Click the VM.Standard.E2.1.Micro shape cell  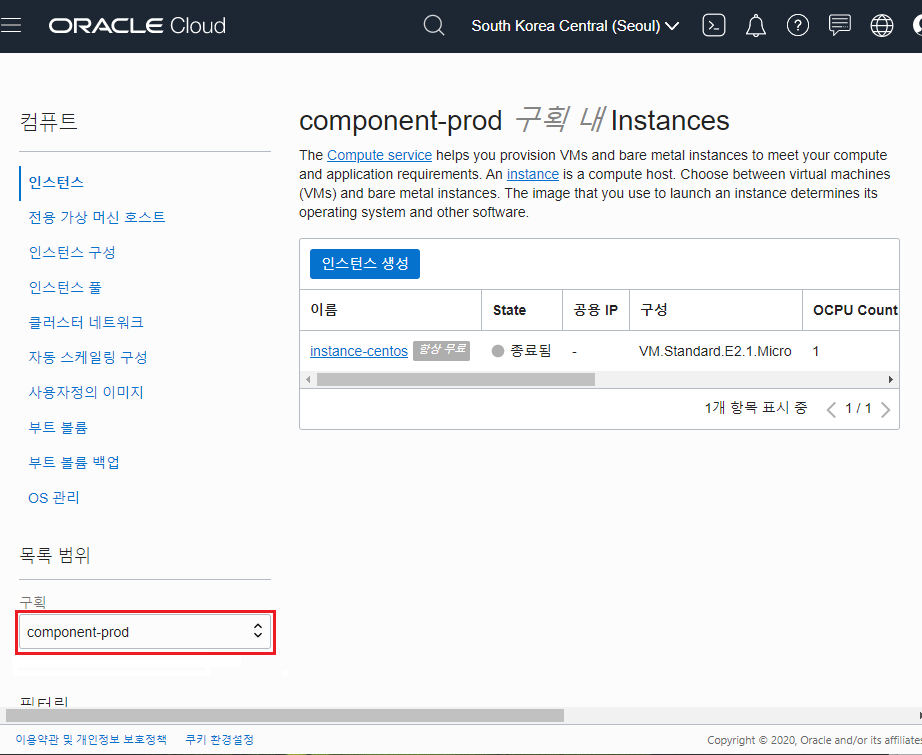click(715, 351)
